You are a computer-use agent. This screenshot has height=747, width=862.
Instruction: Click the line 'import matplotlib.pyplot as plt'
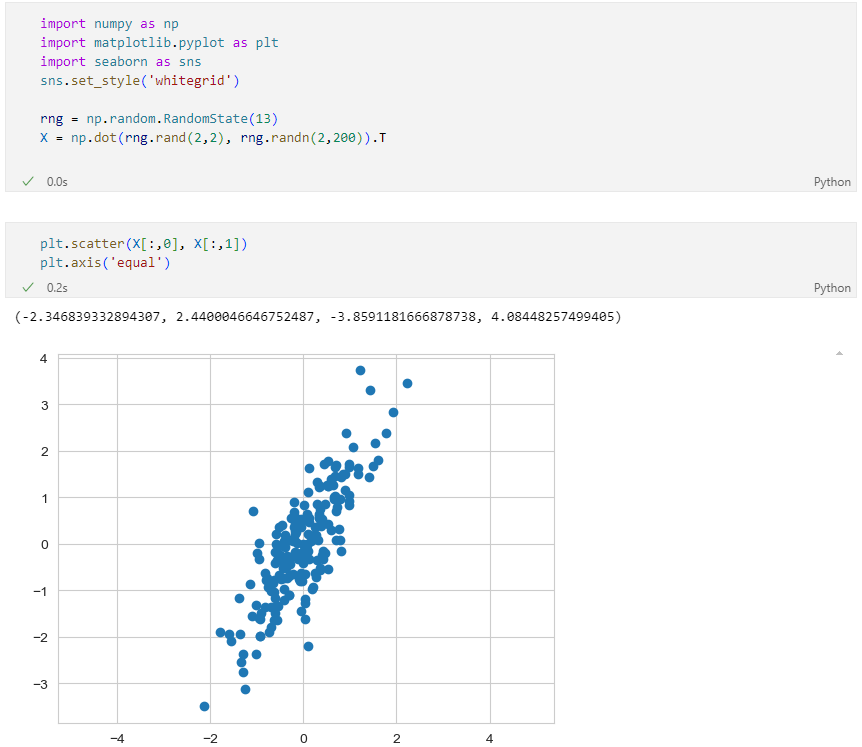click(x=159, y=43)
